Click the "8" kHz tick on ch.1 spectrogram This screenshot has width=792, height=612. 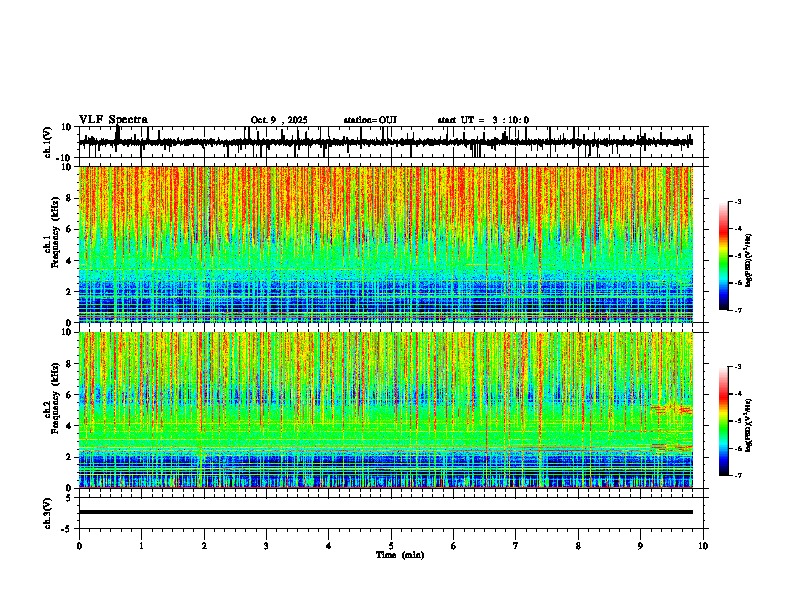tap(70, 198)
